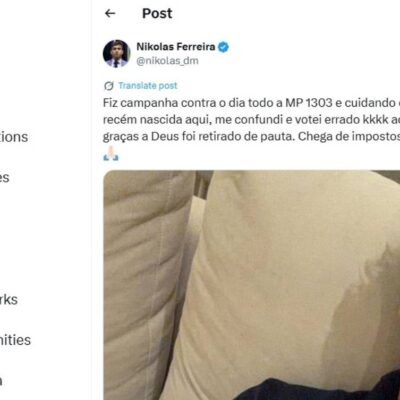Open Communities in the left sidebar
Image resolution: width=400 pixels, height=400 pixels.
pyautogui.click(x=15, y=340)
